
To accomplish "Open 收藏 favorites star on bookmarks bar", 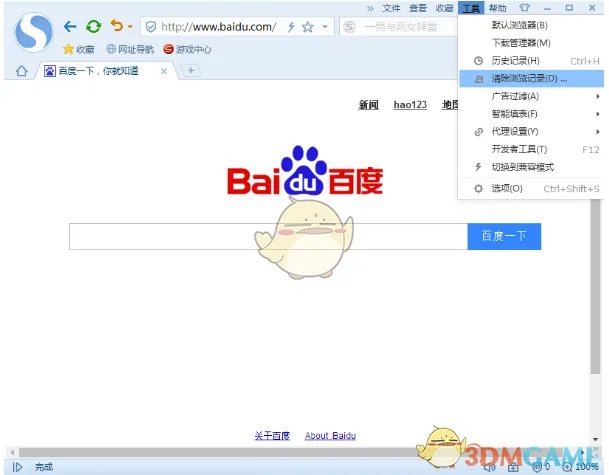I will point(78,49).
